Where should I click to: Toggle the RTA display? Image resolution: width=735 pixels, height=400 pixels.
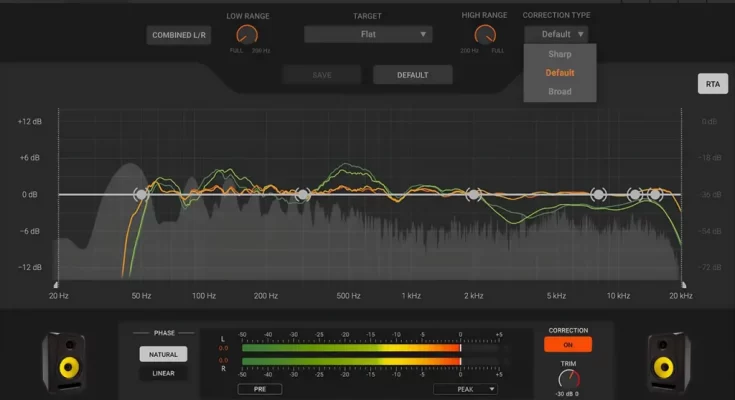[712, 84]
